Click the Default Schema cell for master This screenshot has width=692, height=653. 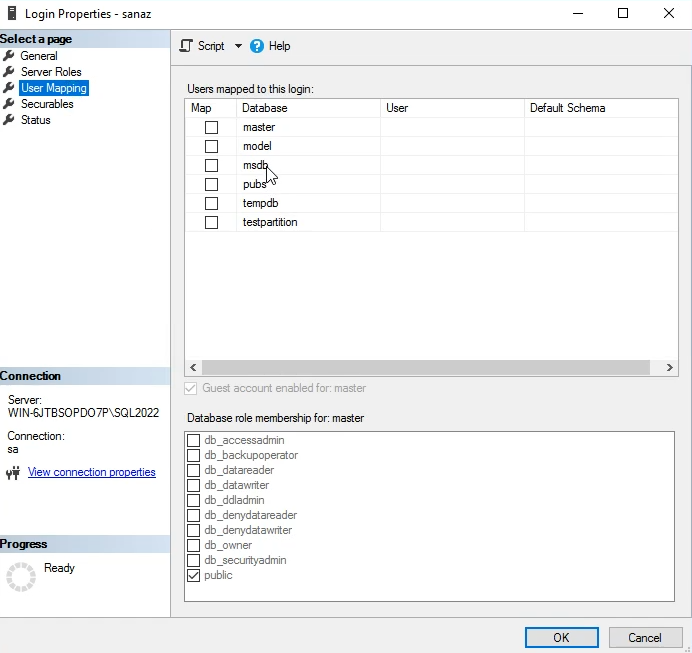point(601,128)
